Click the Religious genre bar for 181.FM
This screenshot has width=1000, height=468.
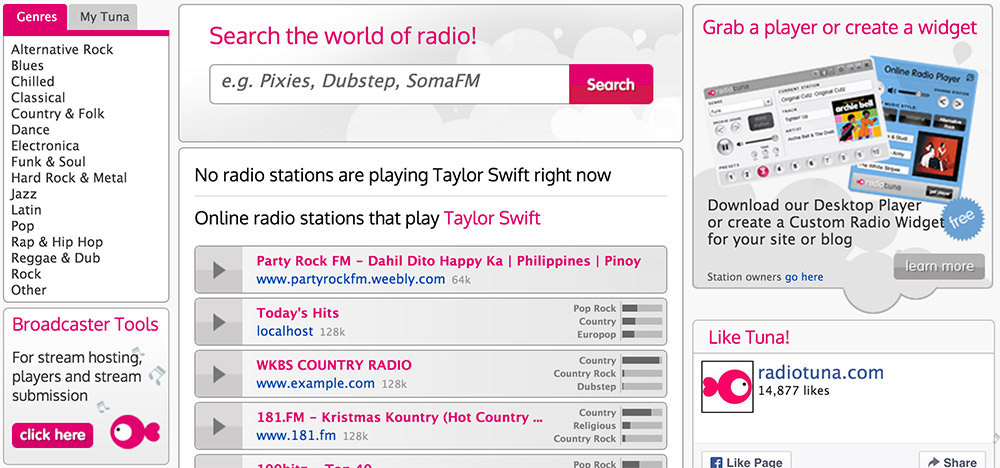pyautogui.click(x=642, y=426)
